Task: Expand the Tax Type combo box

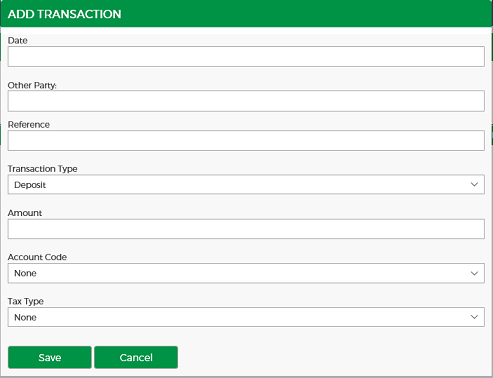Action: coord(246,317)
